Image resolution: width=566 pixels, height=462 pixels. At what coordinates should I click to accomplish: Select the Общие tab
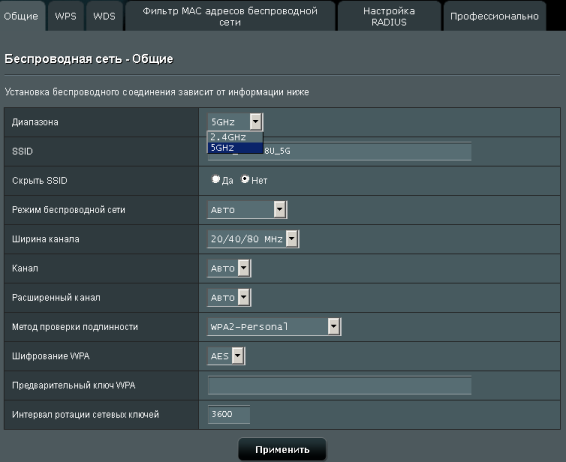click(21, 16)
